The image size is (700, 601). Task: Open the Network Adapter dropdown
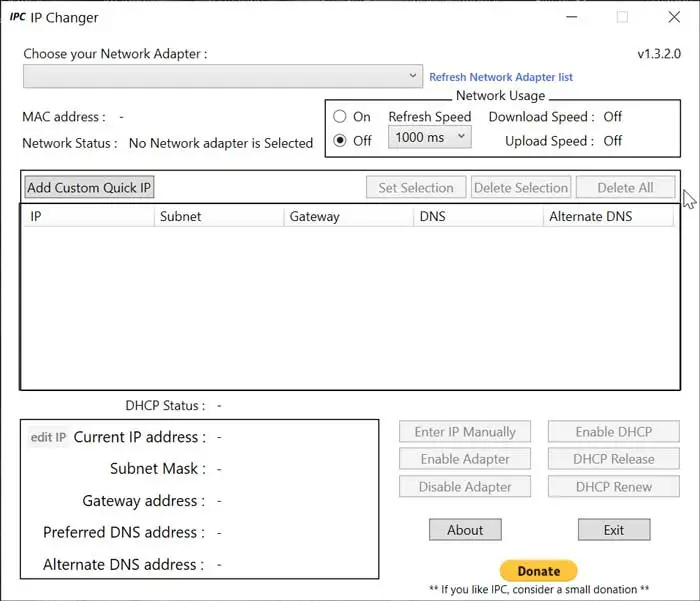pos(223,76)
